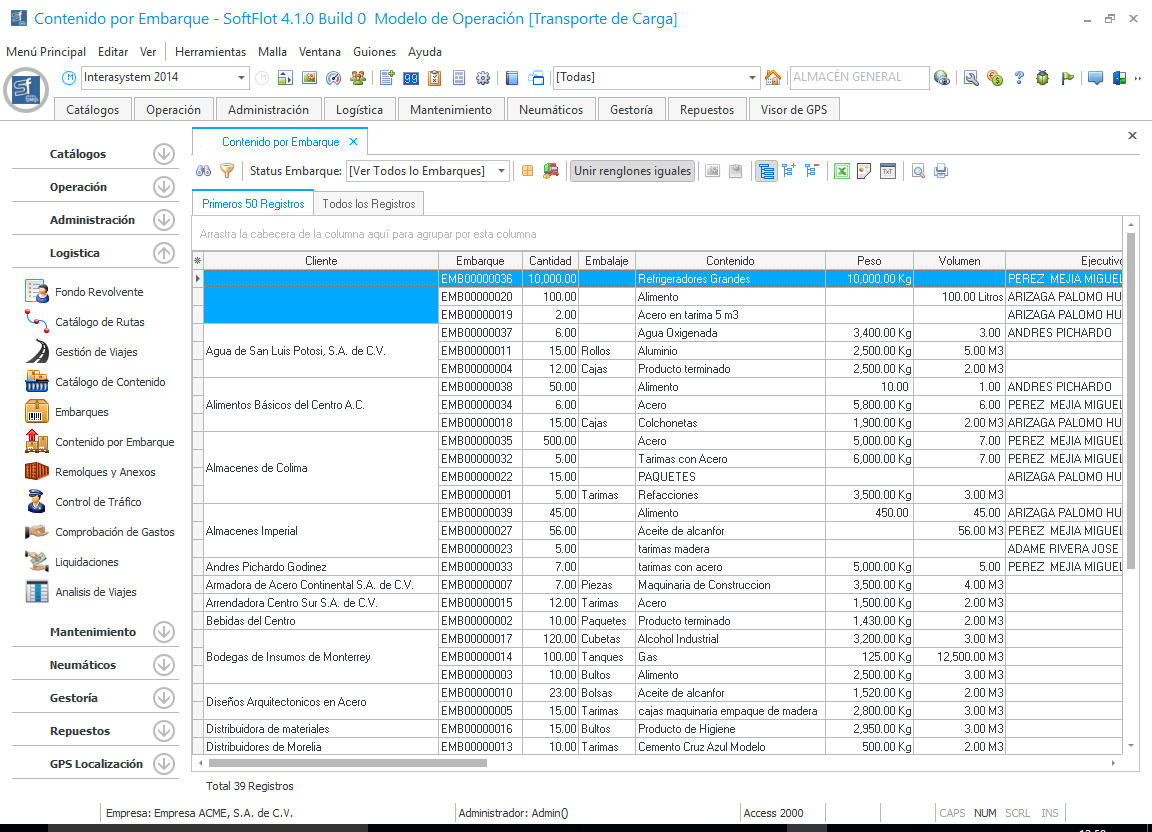The height and width of the screenshot is (832, 1152).
Task: Toggle Unir renglones iguales button
Action: 632,171
